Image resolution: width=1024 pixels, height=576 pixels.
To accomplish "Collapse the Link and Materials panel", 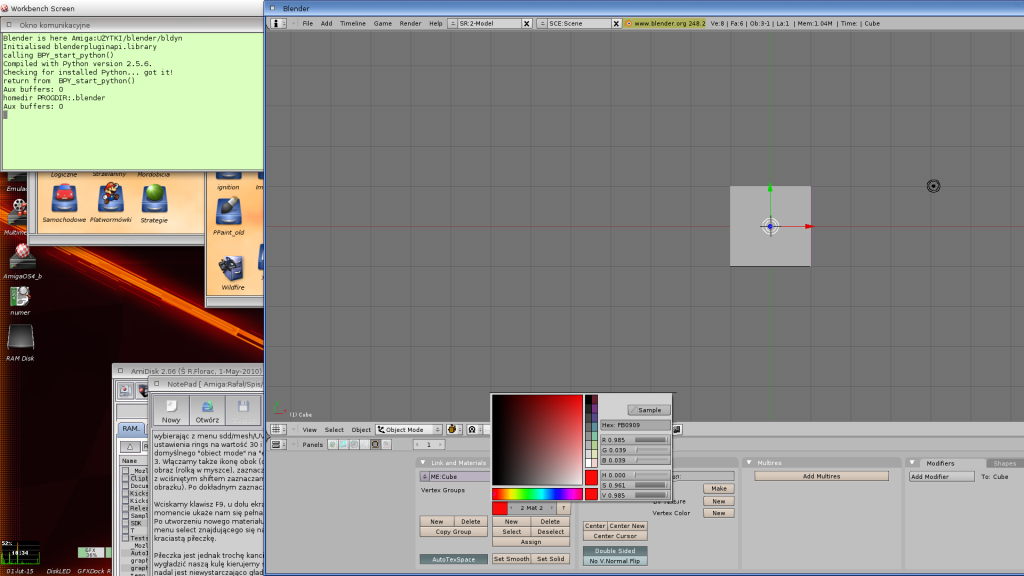I will point(423,462).
